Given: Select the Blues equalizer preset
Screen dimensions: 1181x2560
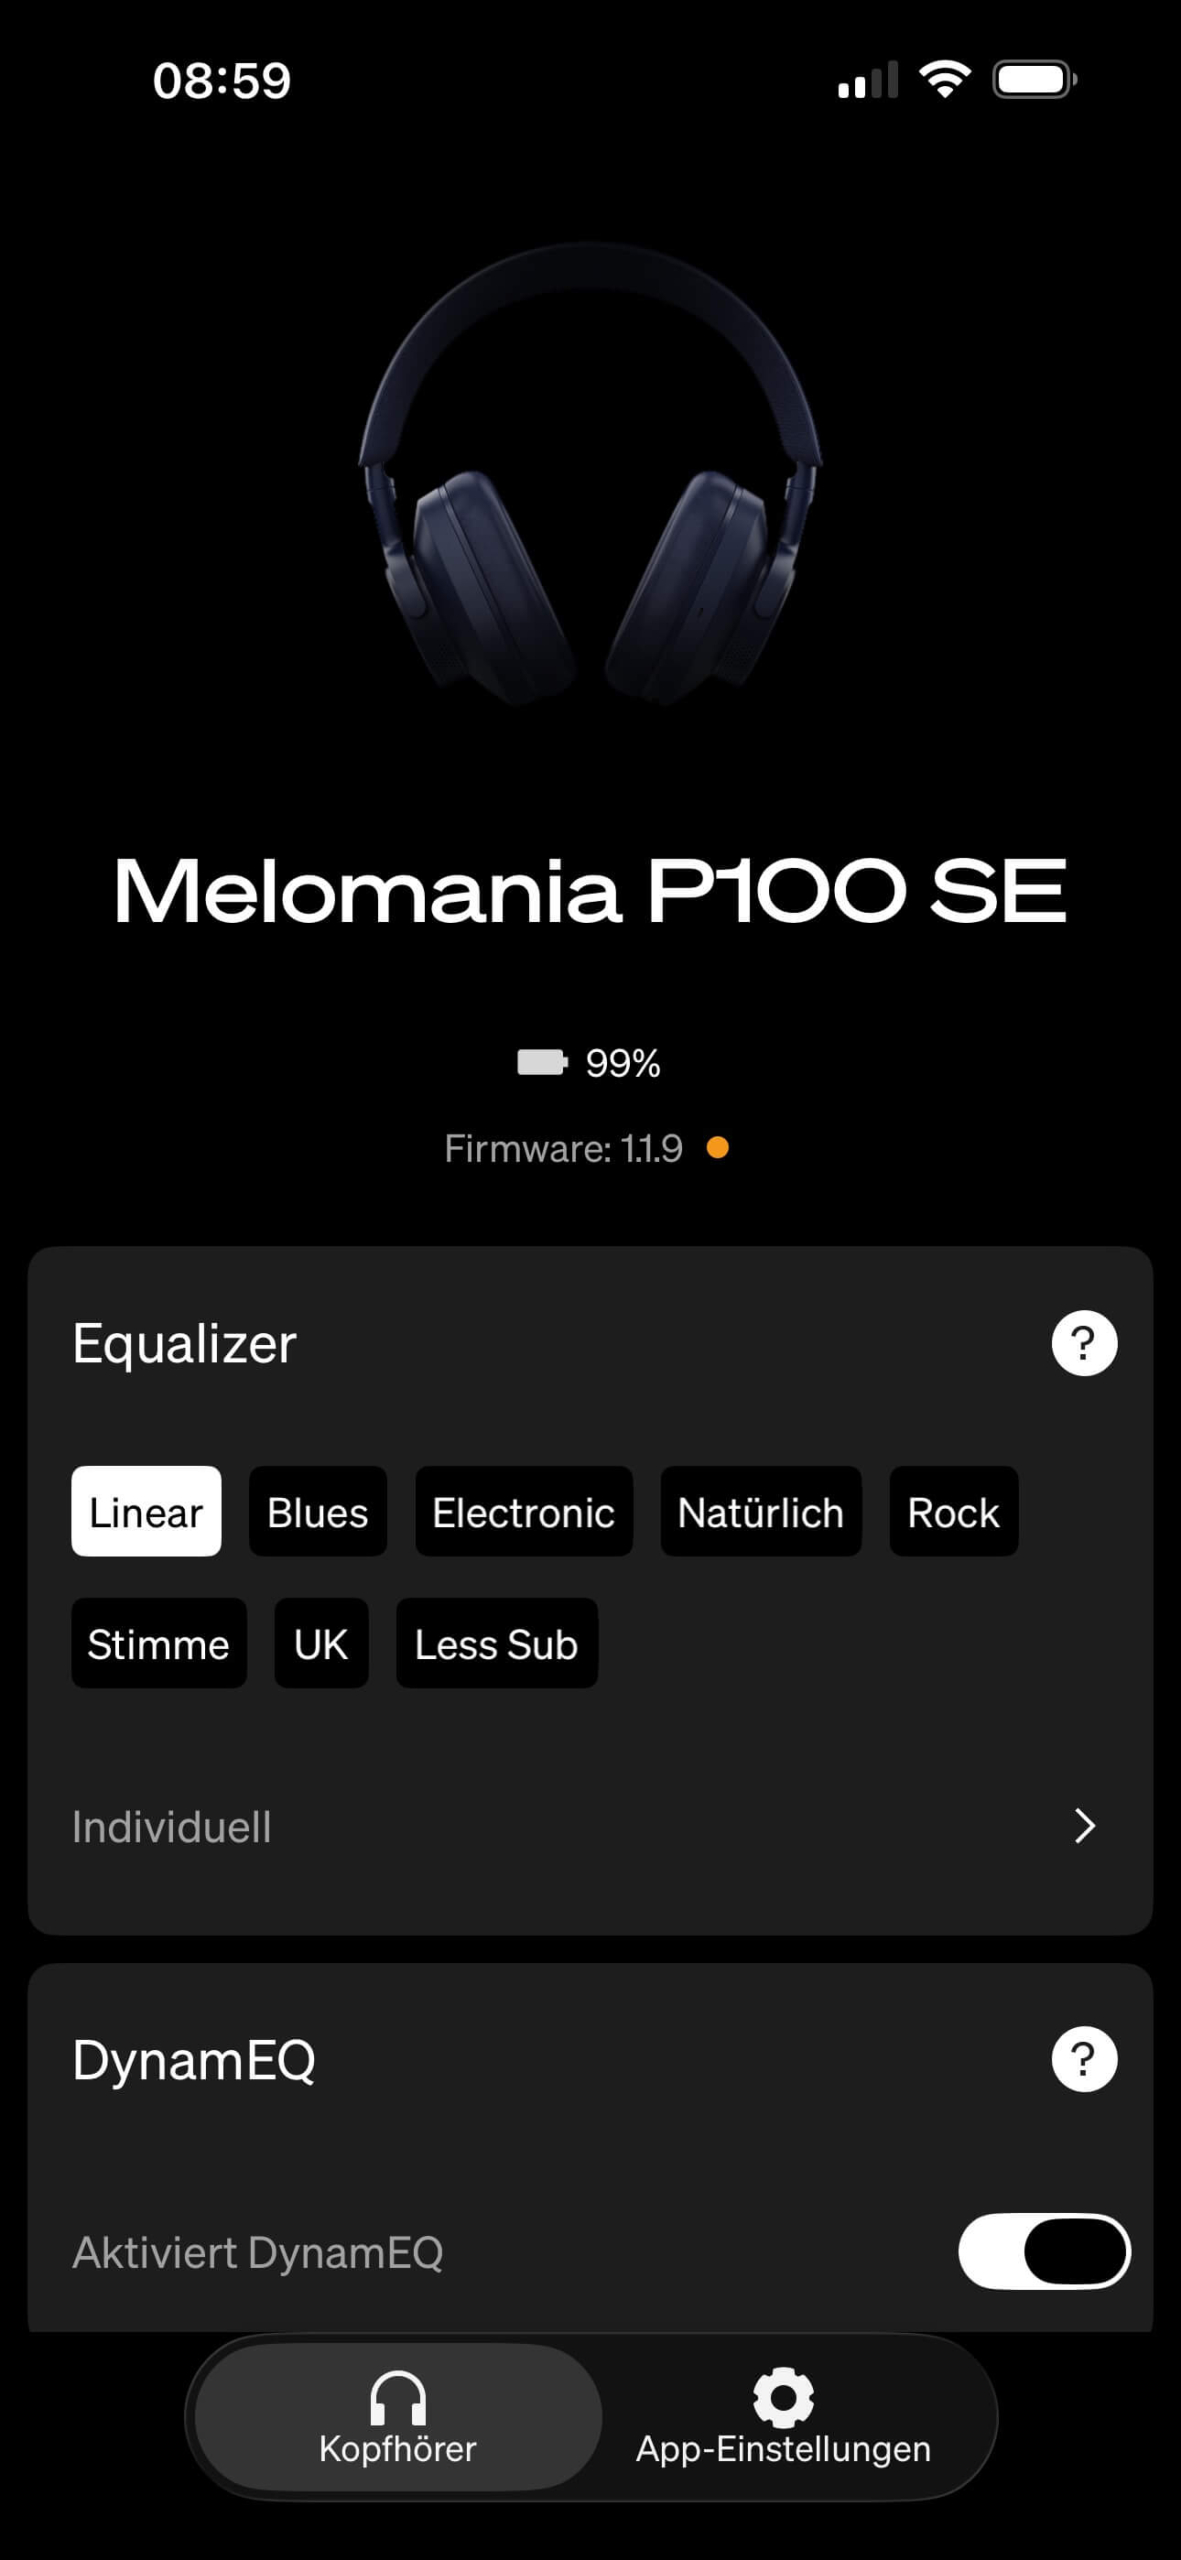Looking at the screenshot, I should click(x=318, y=1511).
